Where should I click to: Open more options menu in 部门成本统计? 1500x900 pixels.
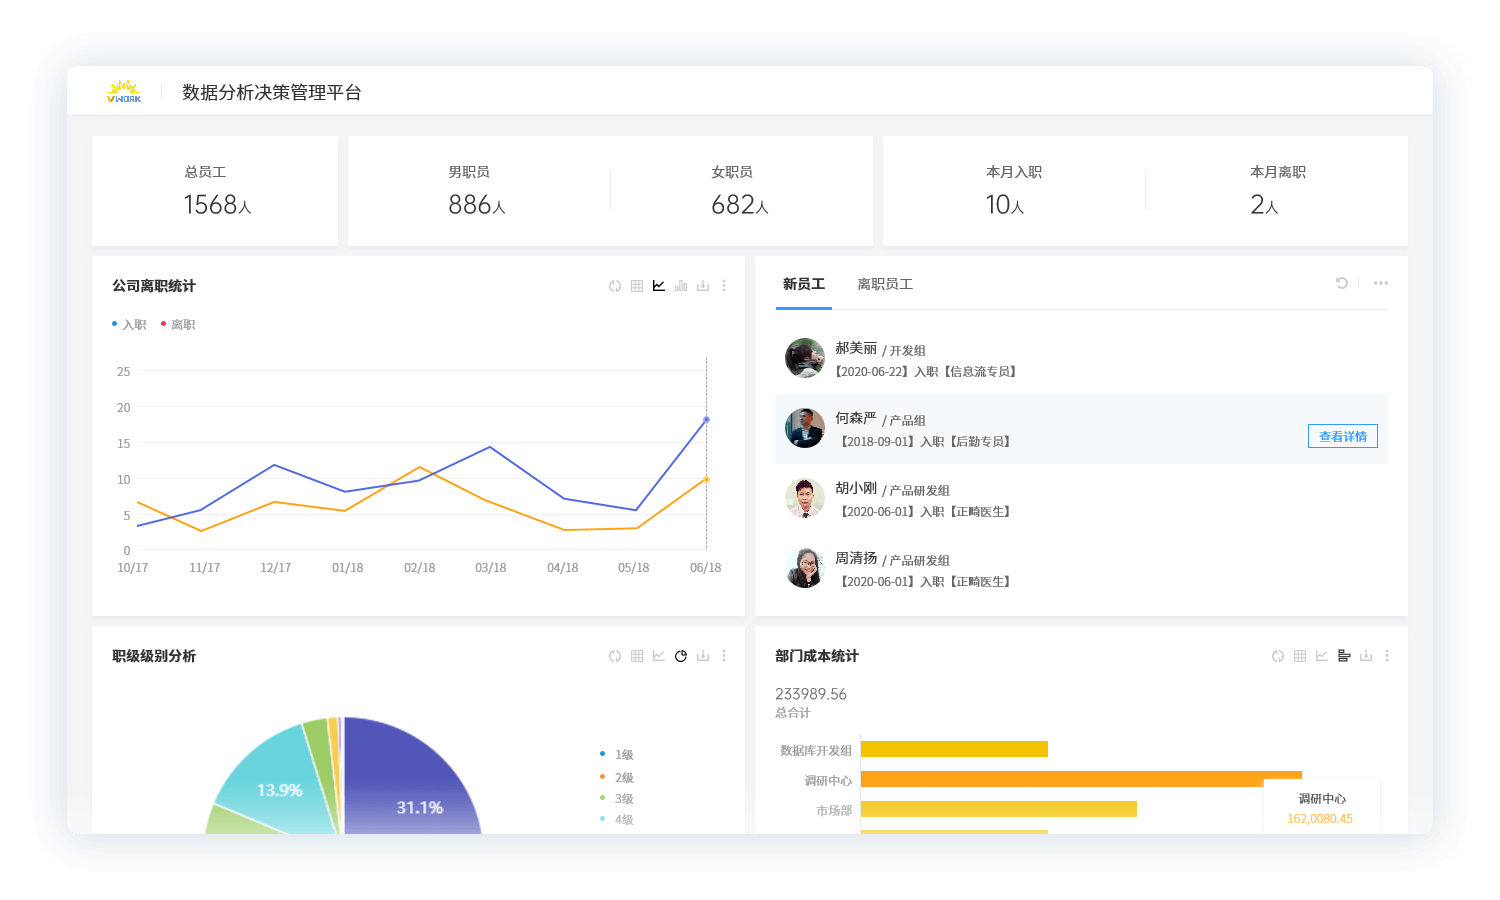pos(1387,656)
